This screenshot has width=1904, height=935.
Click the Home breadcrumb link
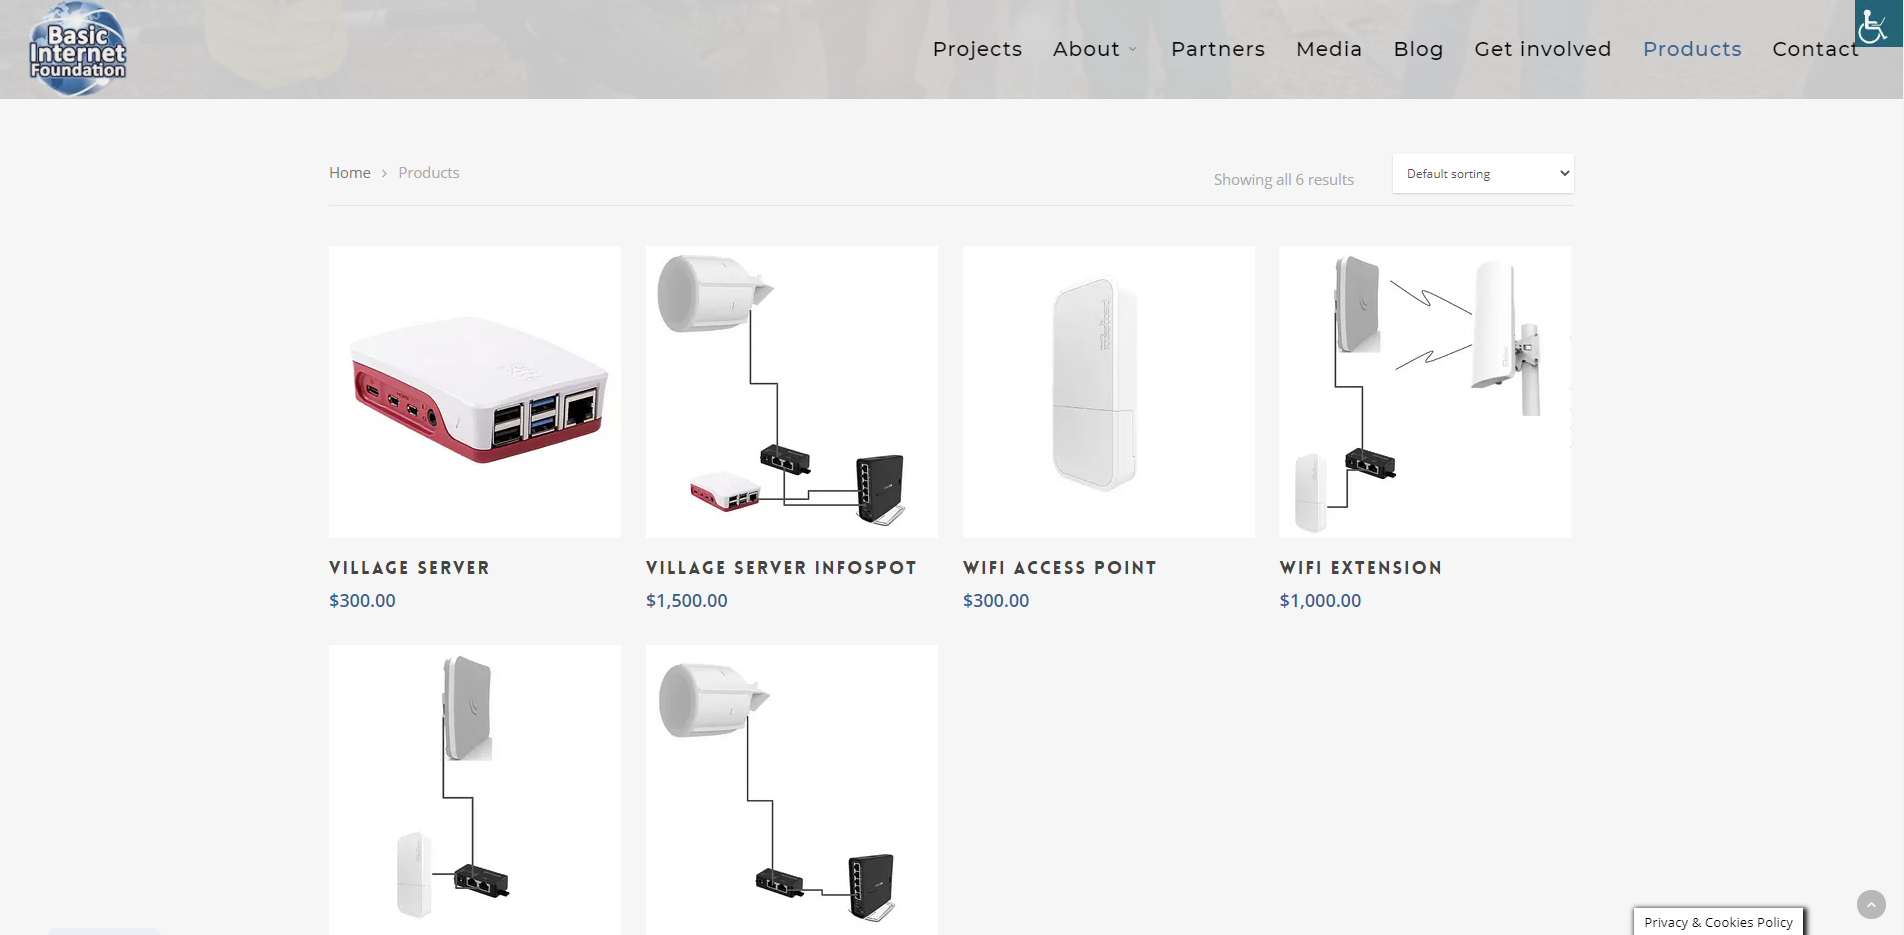tap(350, 173)
